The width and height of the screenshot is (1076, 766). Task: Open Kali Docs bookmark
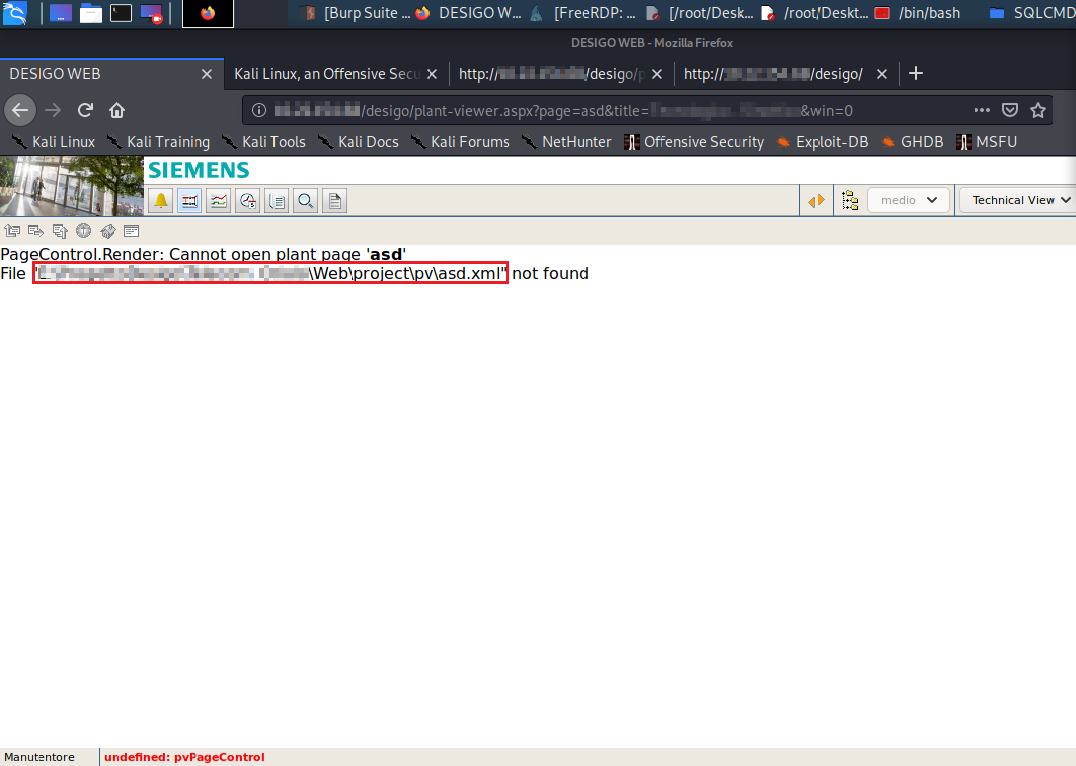pos(358,142)
